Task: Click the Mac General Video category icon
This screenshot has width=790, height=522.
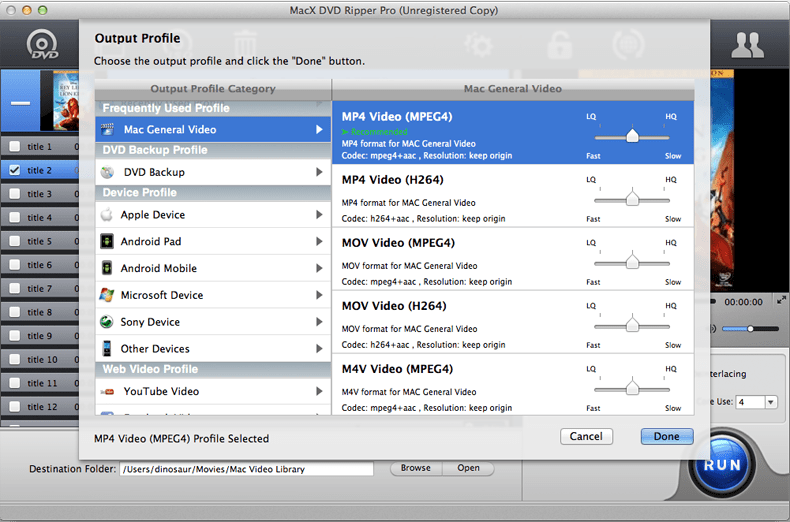Action: click(107, 129)
